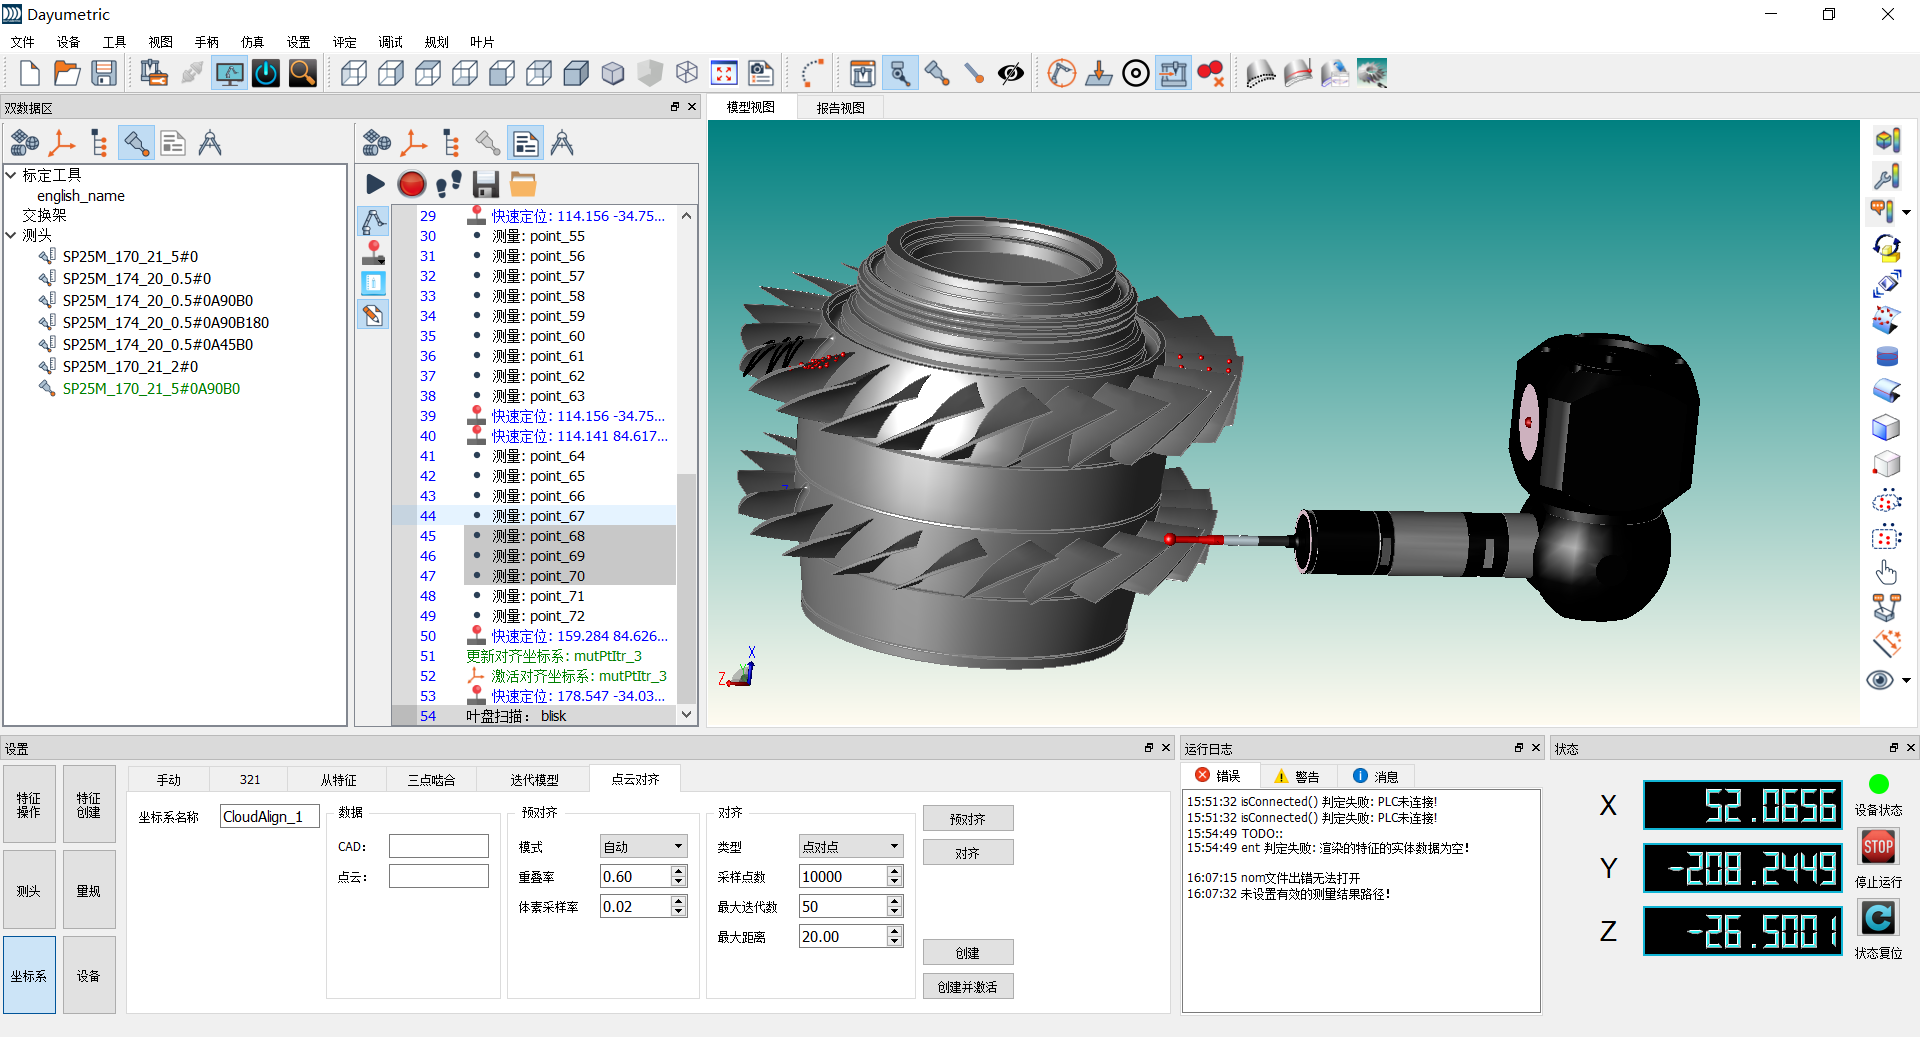This screenshot has height=1037, width=1920.
Task: Click the fit-to-screen view icon
Action: [x=724, y=73]
